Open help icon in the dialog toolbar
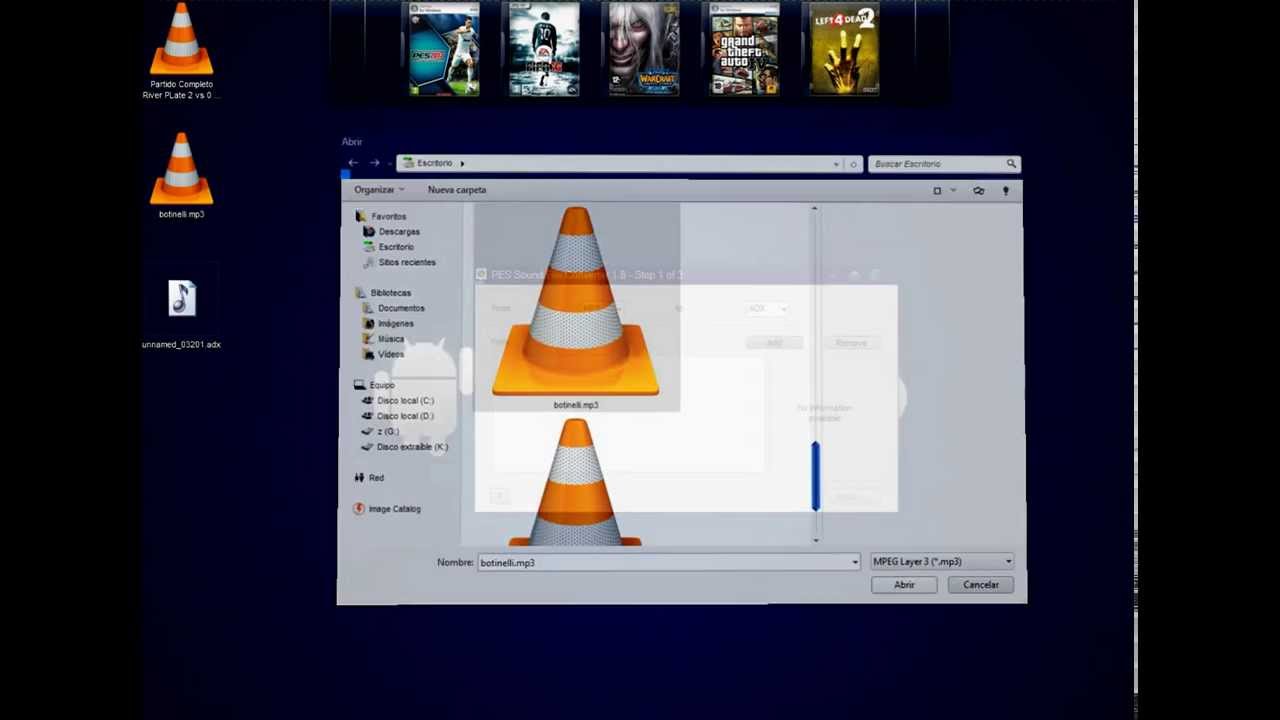This screenshot has width=1280, height=720. point(1006,190)
